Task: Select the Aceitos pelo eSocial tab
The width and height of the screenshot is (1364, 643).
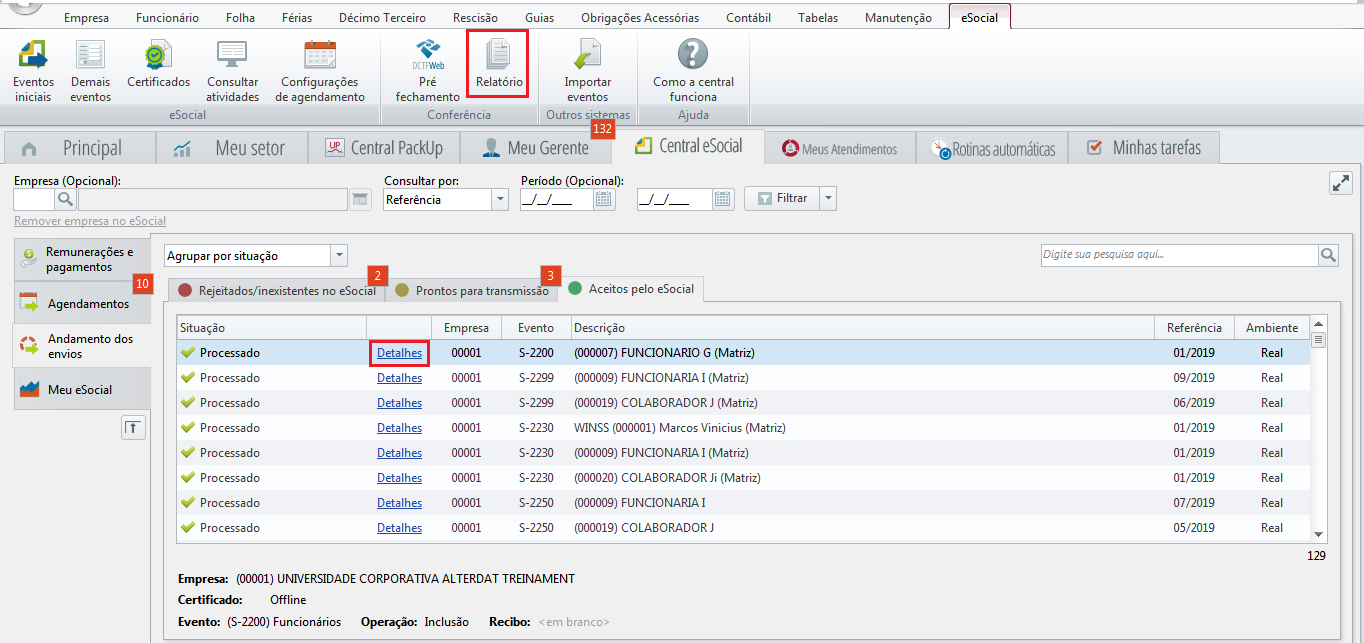Action: pos(632,289)
